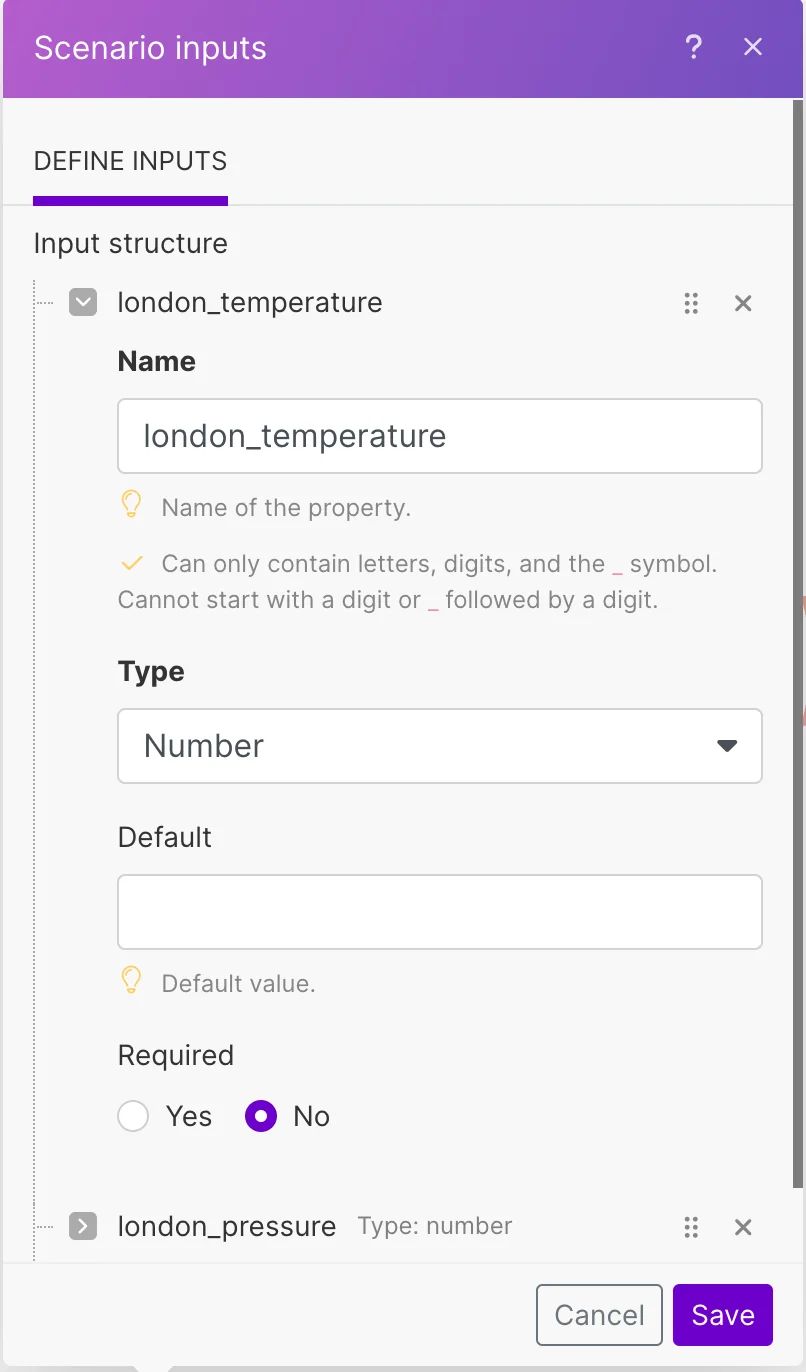This screenshot has height=1372, width=806.
Task: Click the london_pressure tree row label
Action: tap(227, 1227)
